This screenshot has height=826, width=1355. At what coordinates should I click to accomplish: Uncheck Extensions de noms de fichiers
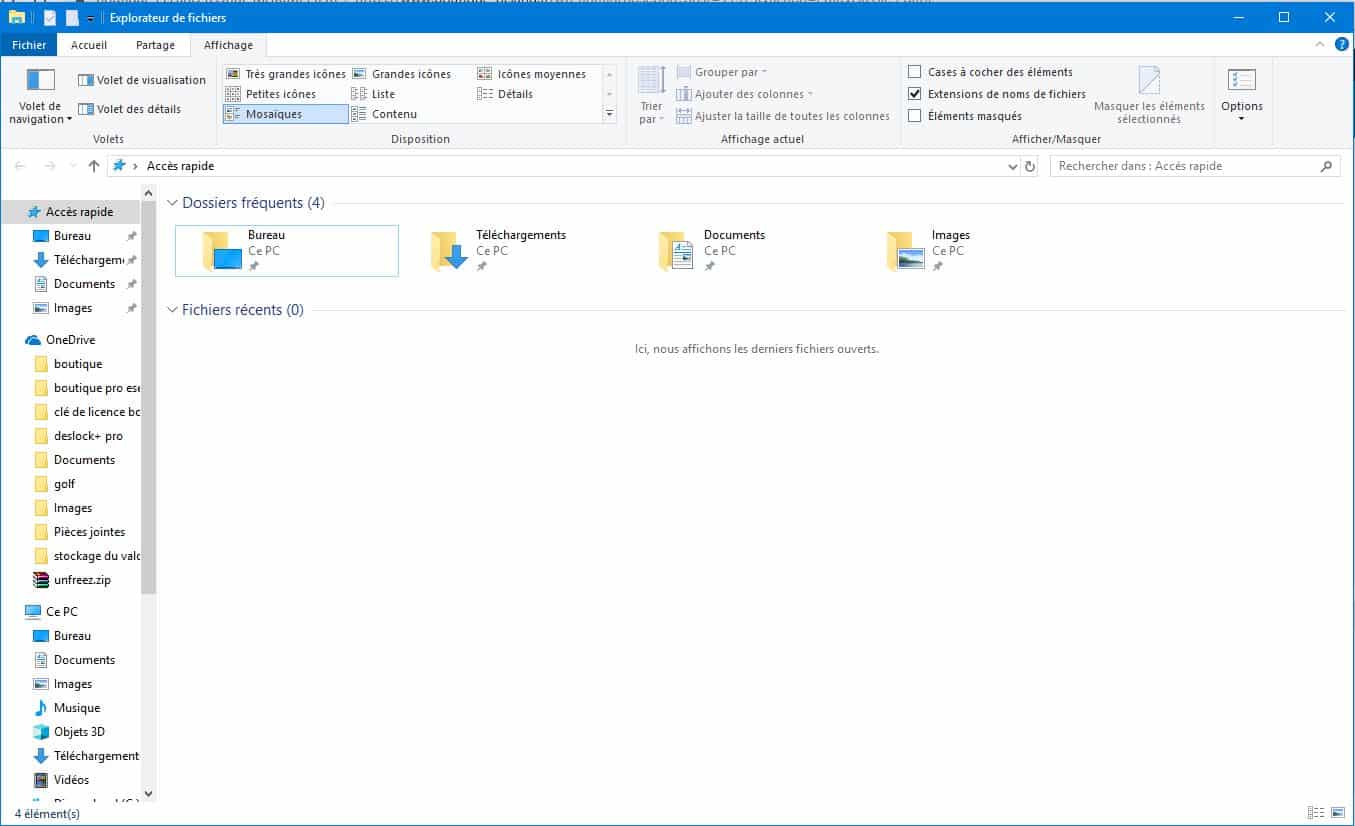click(915, 93)
